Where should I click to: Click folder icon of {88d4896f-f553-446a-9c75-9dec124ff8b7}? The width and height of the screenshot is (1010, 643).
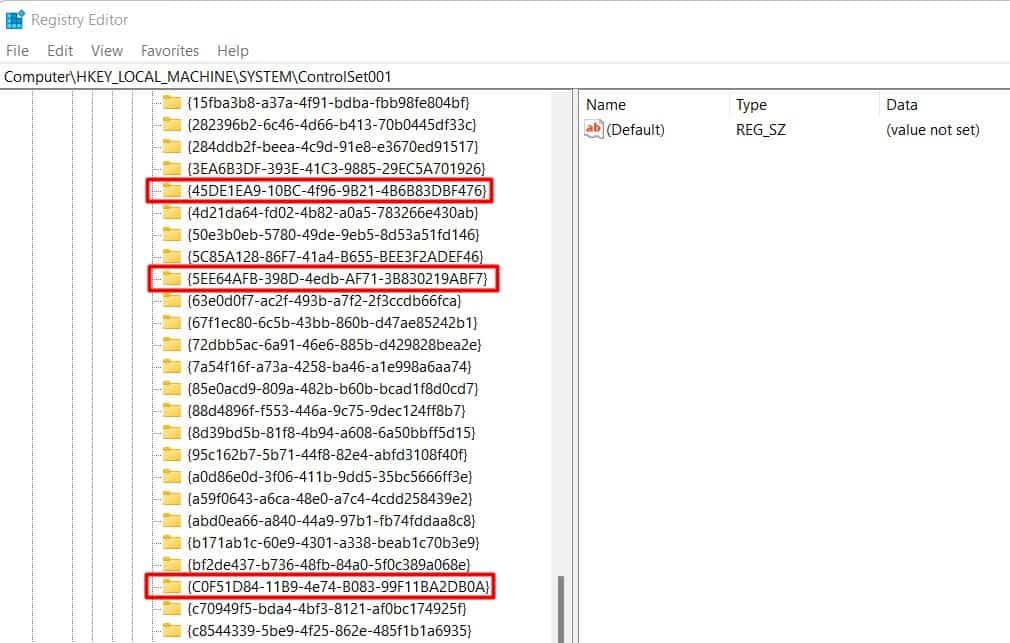coord(172,410)
